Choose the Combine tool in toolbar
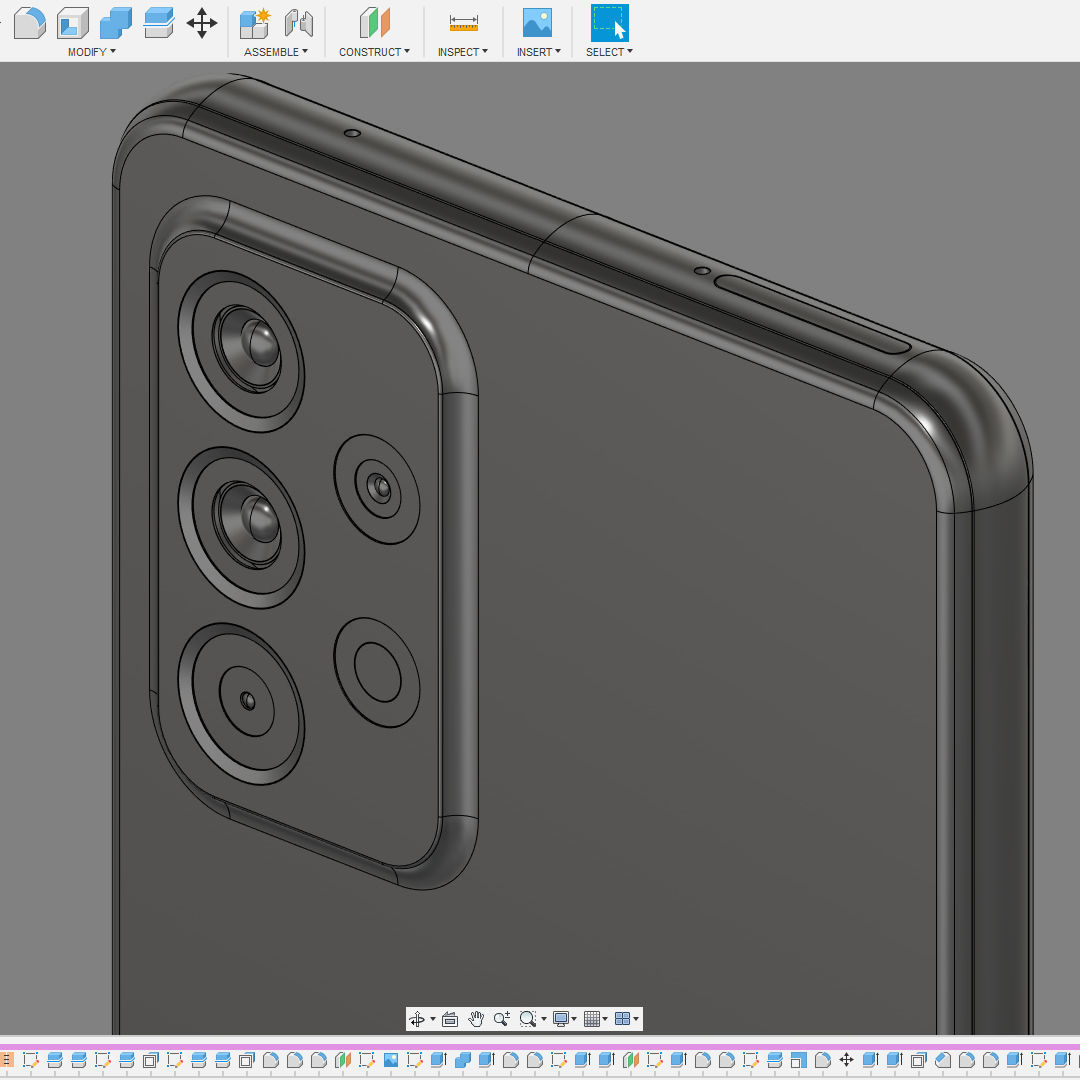The height and width of the screenshot is (1080, 1080). [x=116, y=23]
